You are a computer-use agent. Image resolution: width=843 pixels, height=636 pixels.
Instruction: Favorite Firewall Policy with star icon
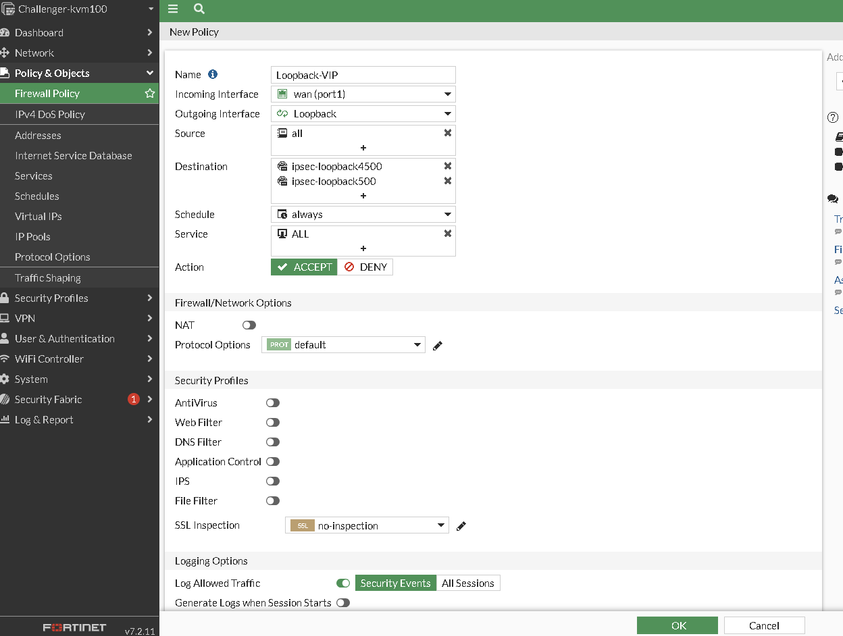(x=149, y=94)
